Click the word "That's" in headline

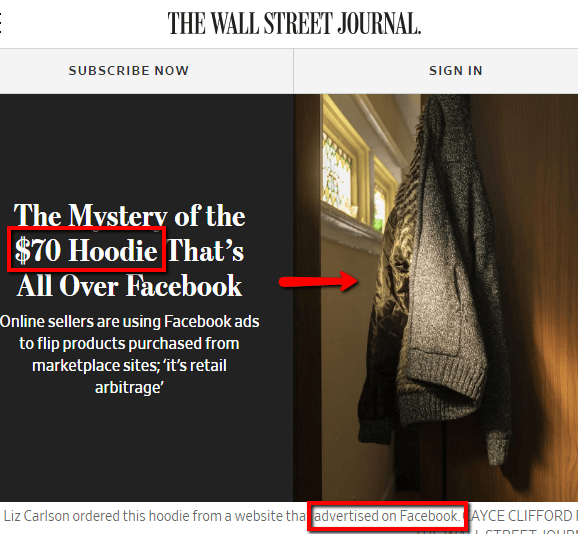click(x=206, y=250)
